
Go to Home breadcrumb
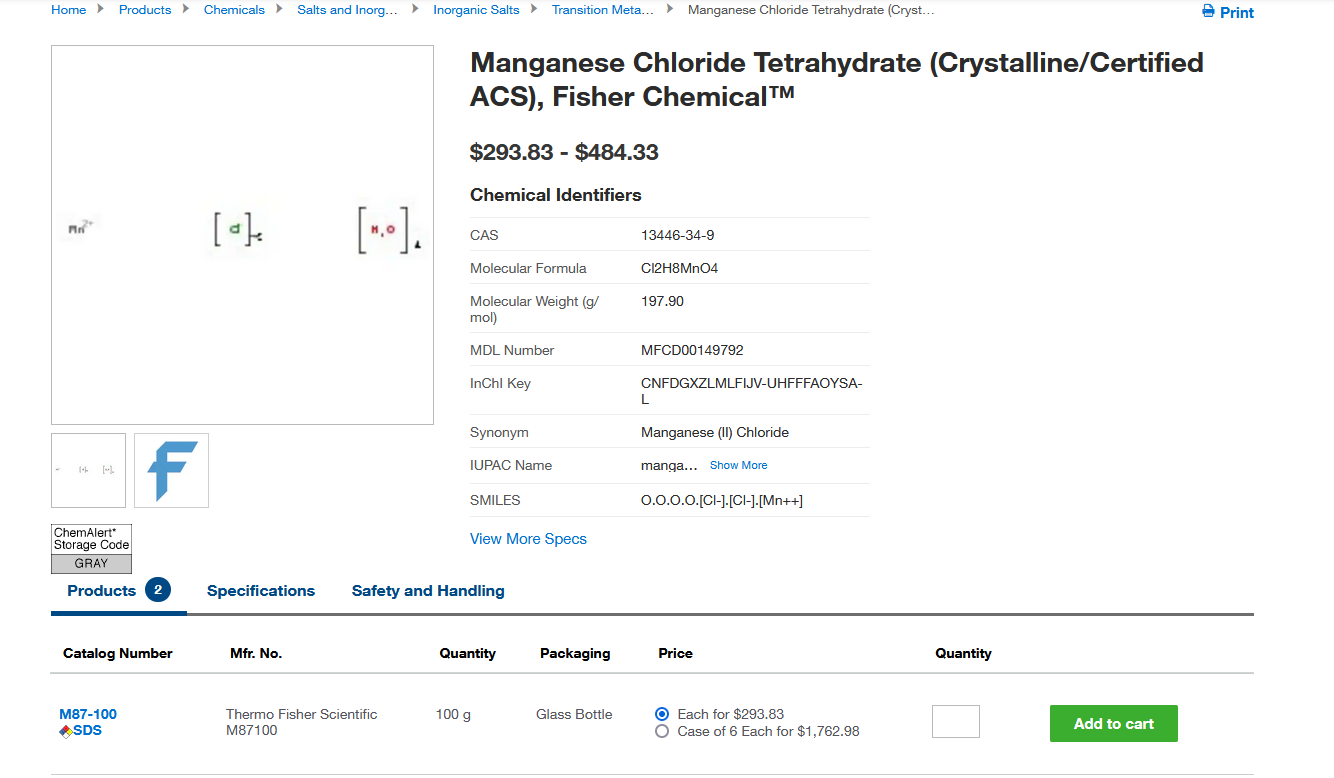pyautogui.click(x=68, y=10)
